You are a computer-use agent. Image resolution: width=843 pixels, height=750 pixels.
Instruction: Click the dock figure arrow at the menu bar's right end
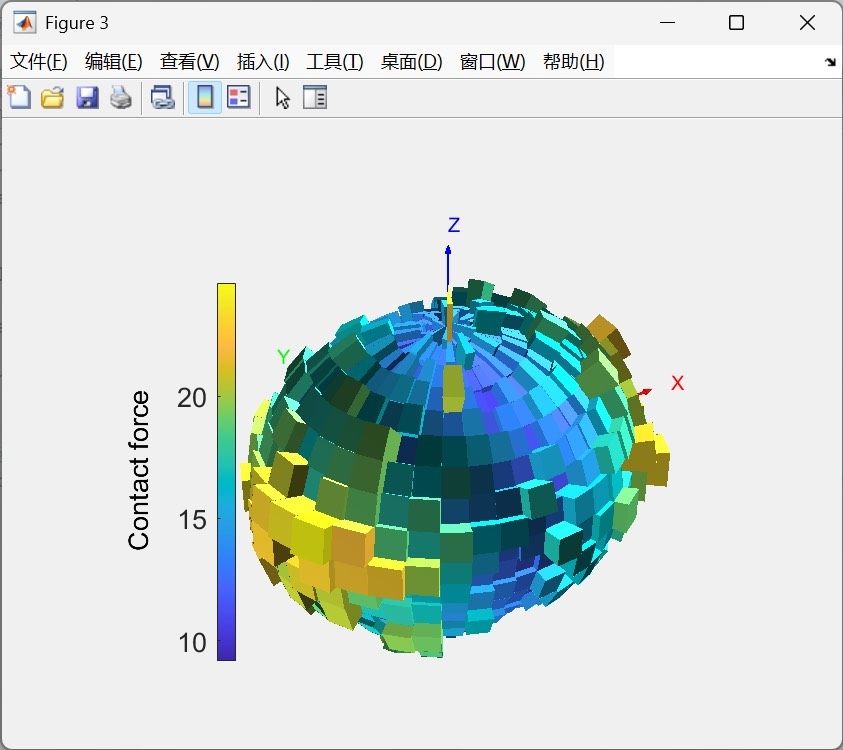click(x=829, y=62)
